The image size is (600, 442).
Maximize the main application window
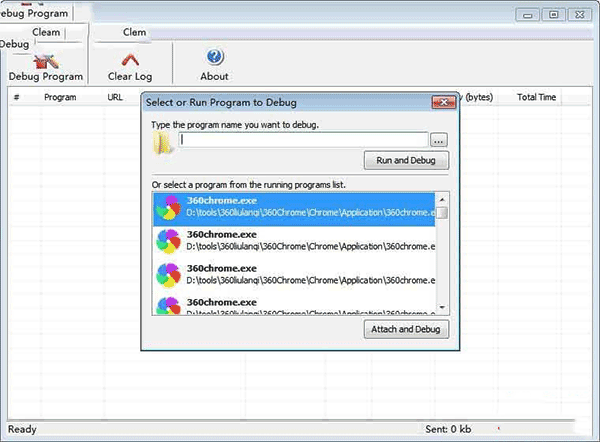[x=553, y=15]
